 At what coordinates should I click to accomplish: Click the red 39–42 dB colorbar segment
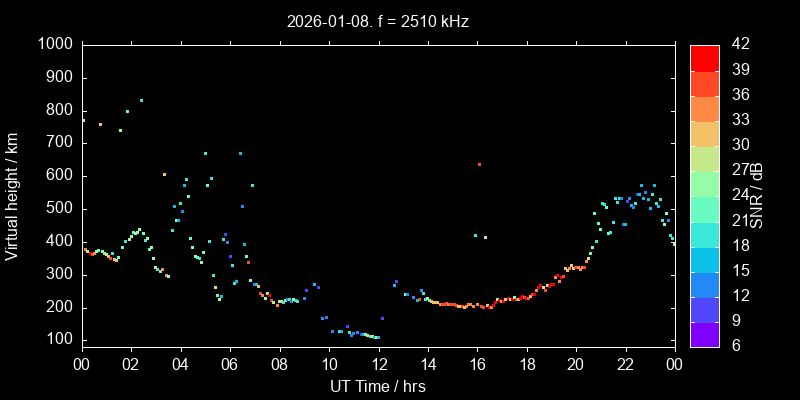(705, 58)
